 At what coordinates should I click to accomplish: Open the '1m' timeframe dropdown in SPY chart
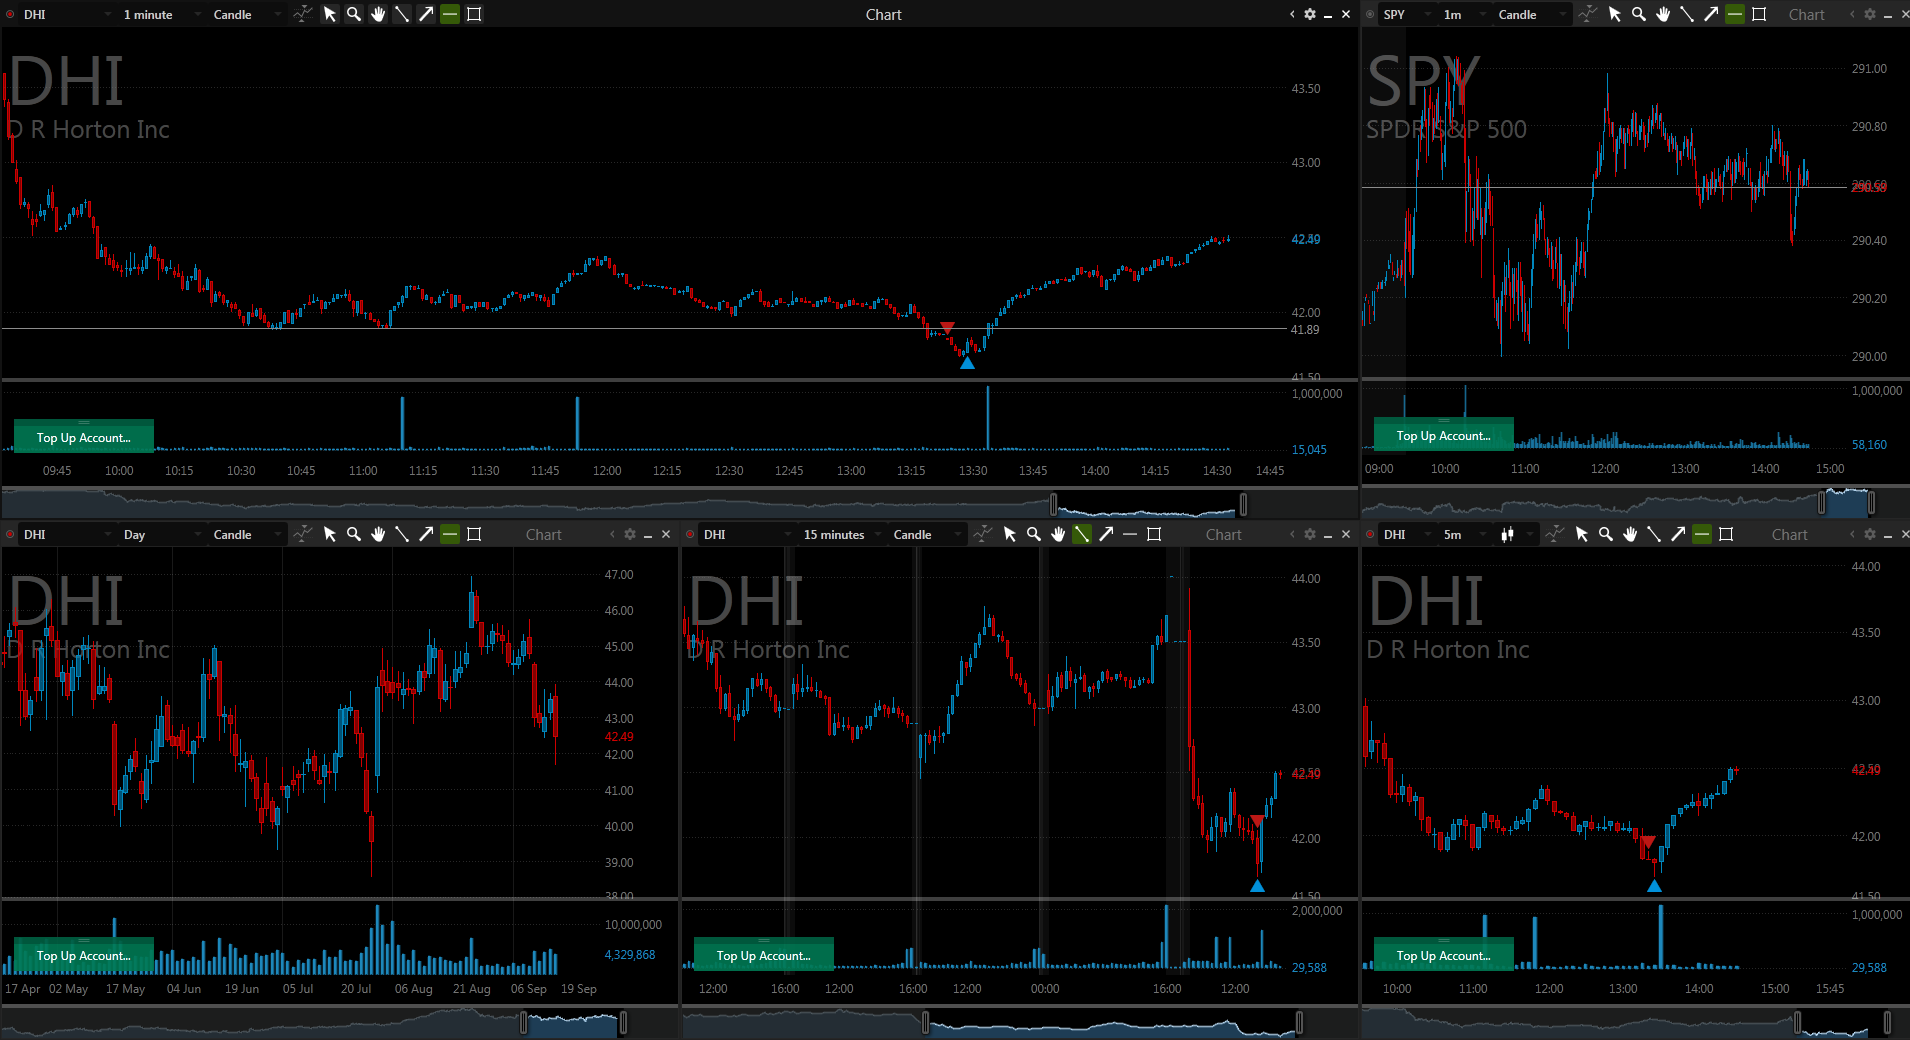tap(1464, 14)
